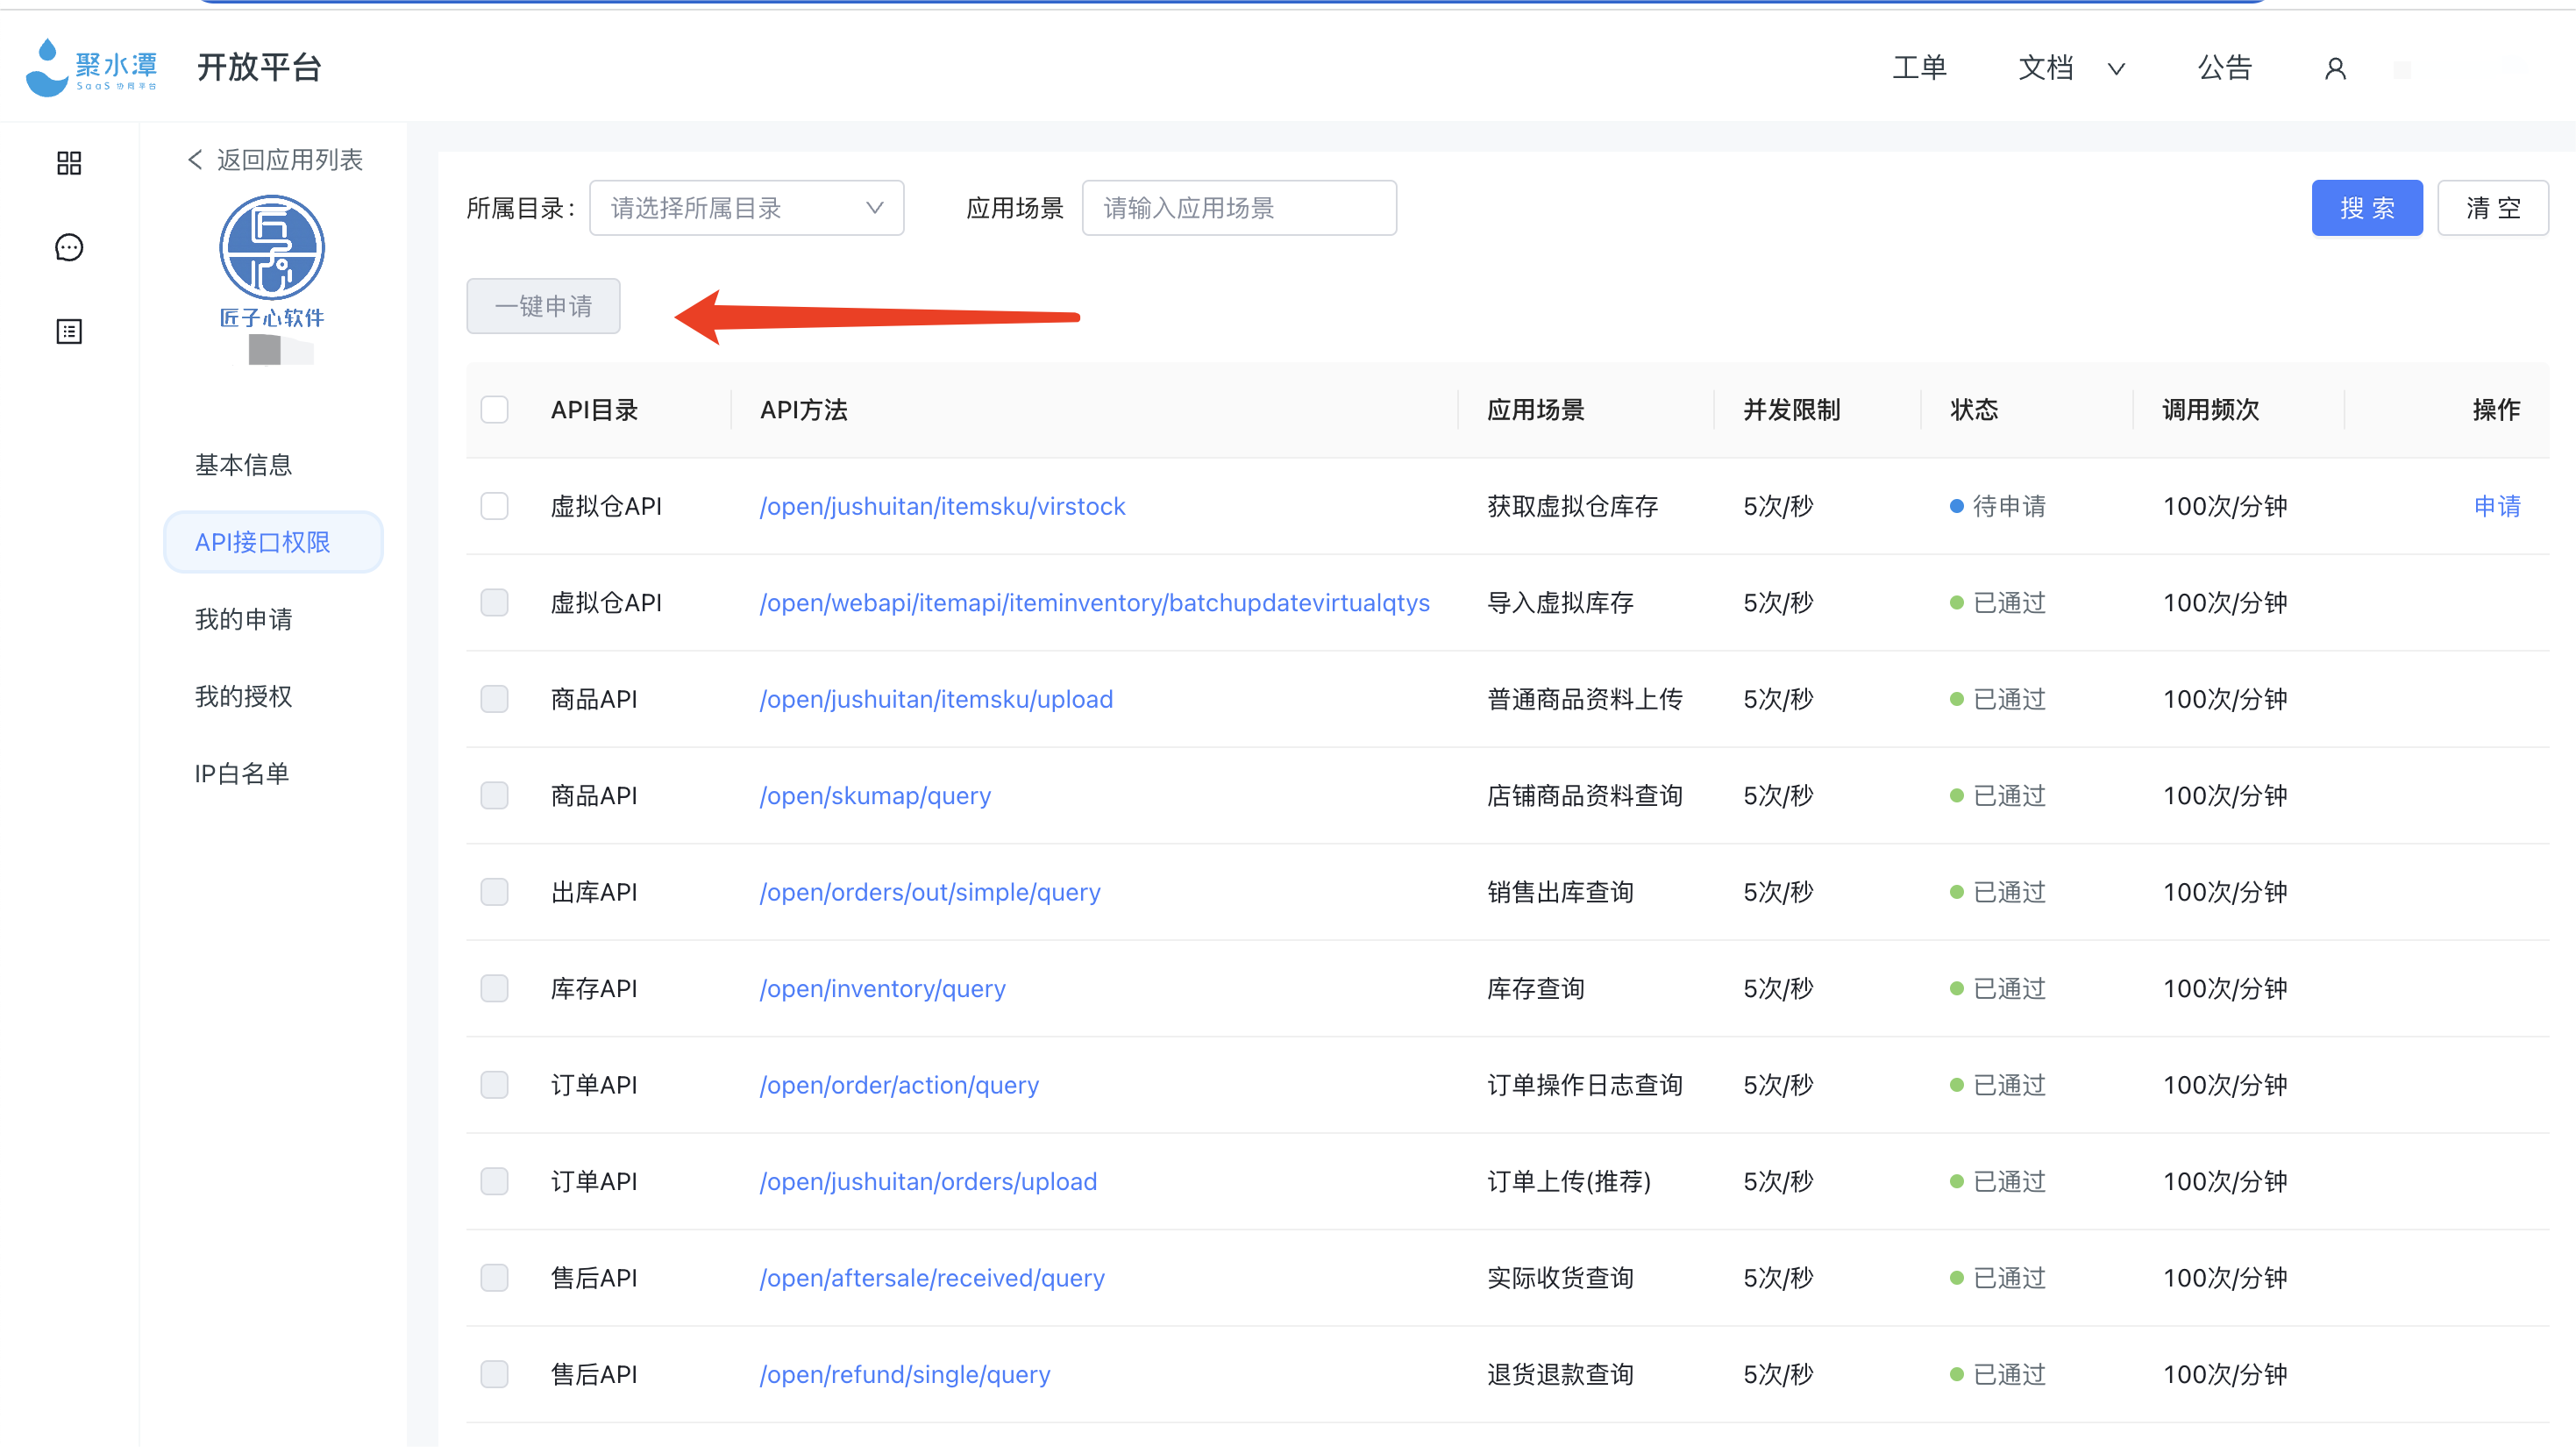Open the 公告 menu item
The width and height of the screenshot is (2576, 1447).
pos(2224,68)
